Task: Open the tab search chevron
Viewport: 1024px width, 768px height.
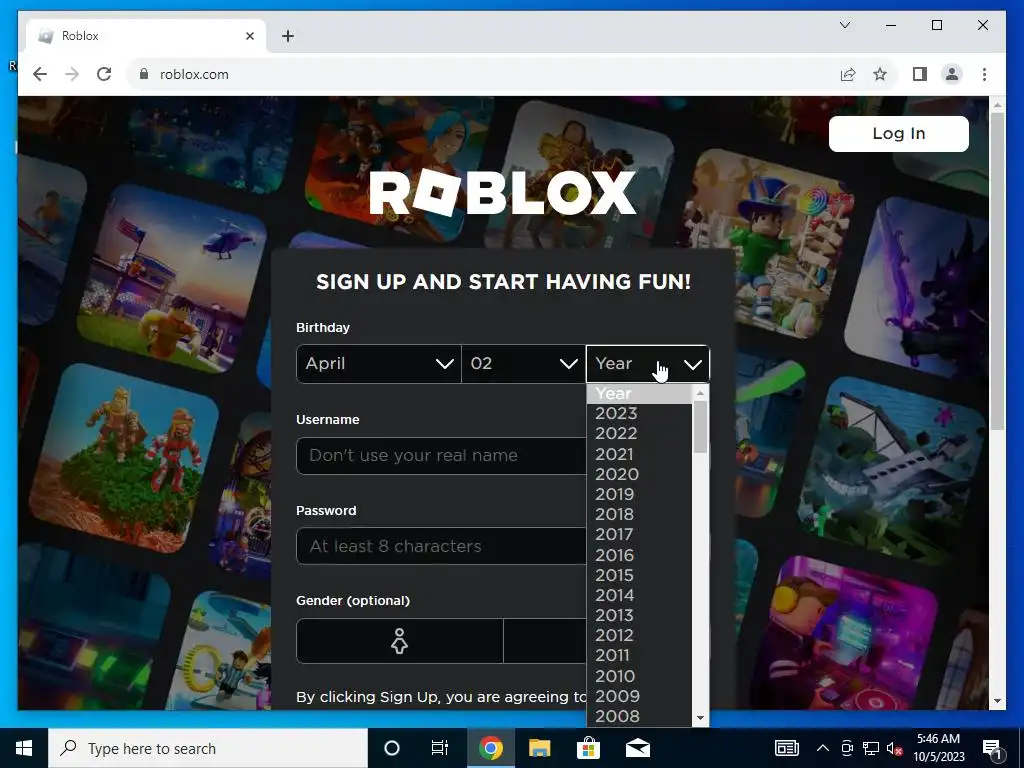Action: pos(844,25)
